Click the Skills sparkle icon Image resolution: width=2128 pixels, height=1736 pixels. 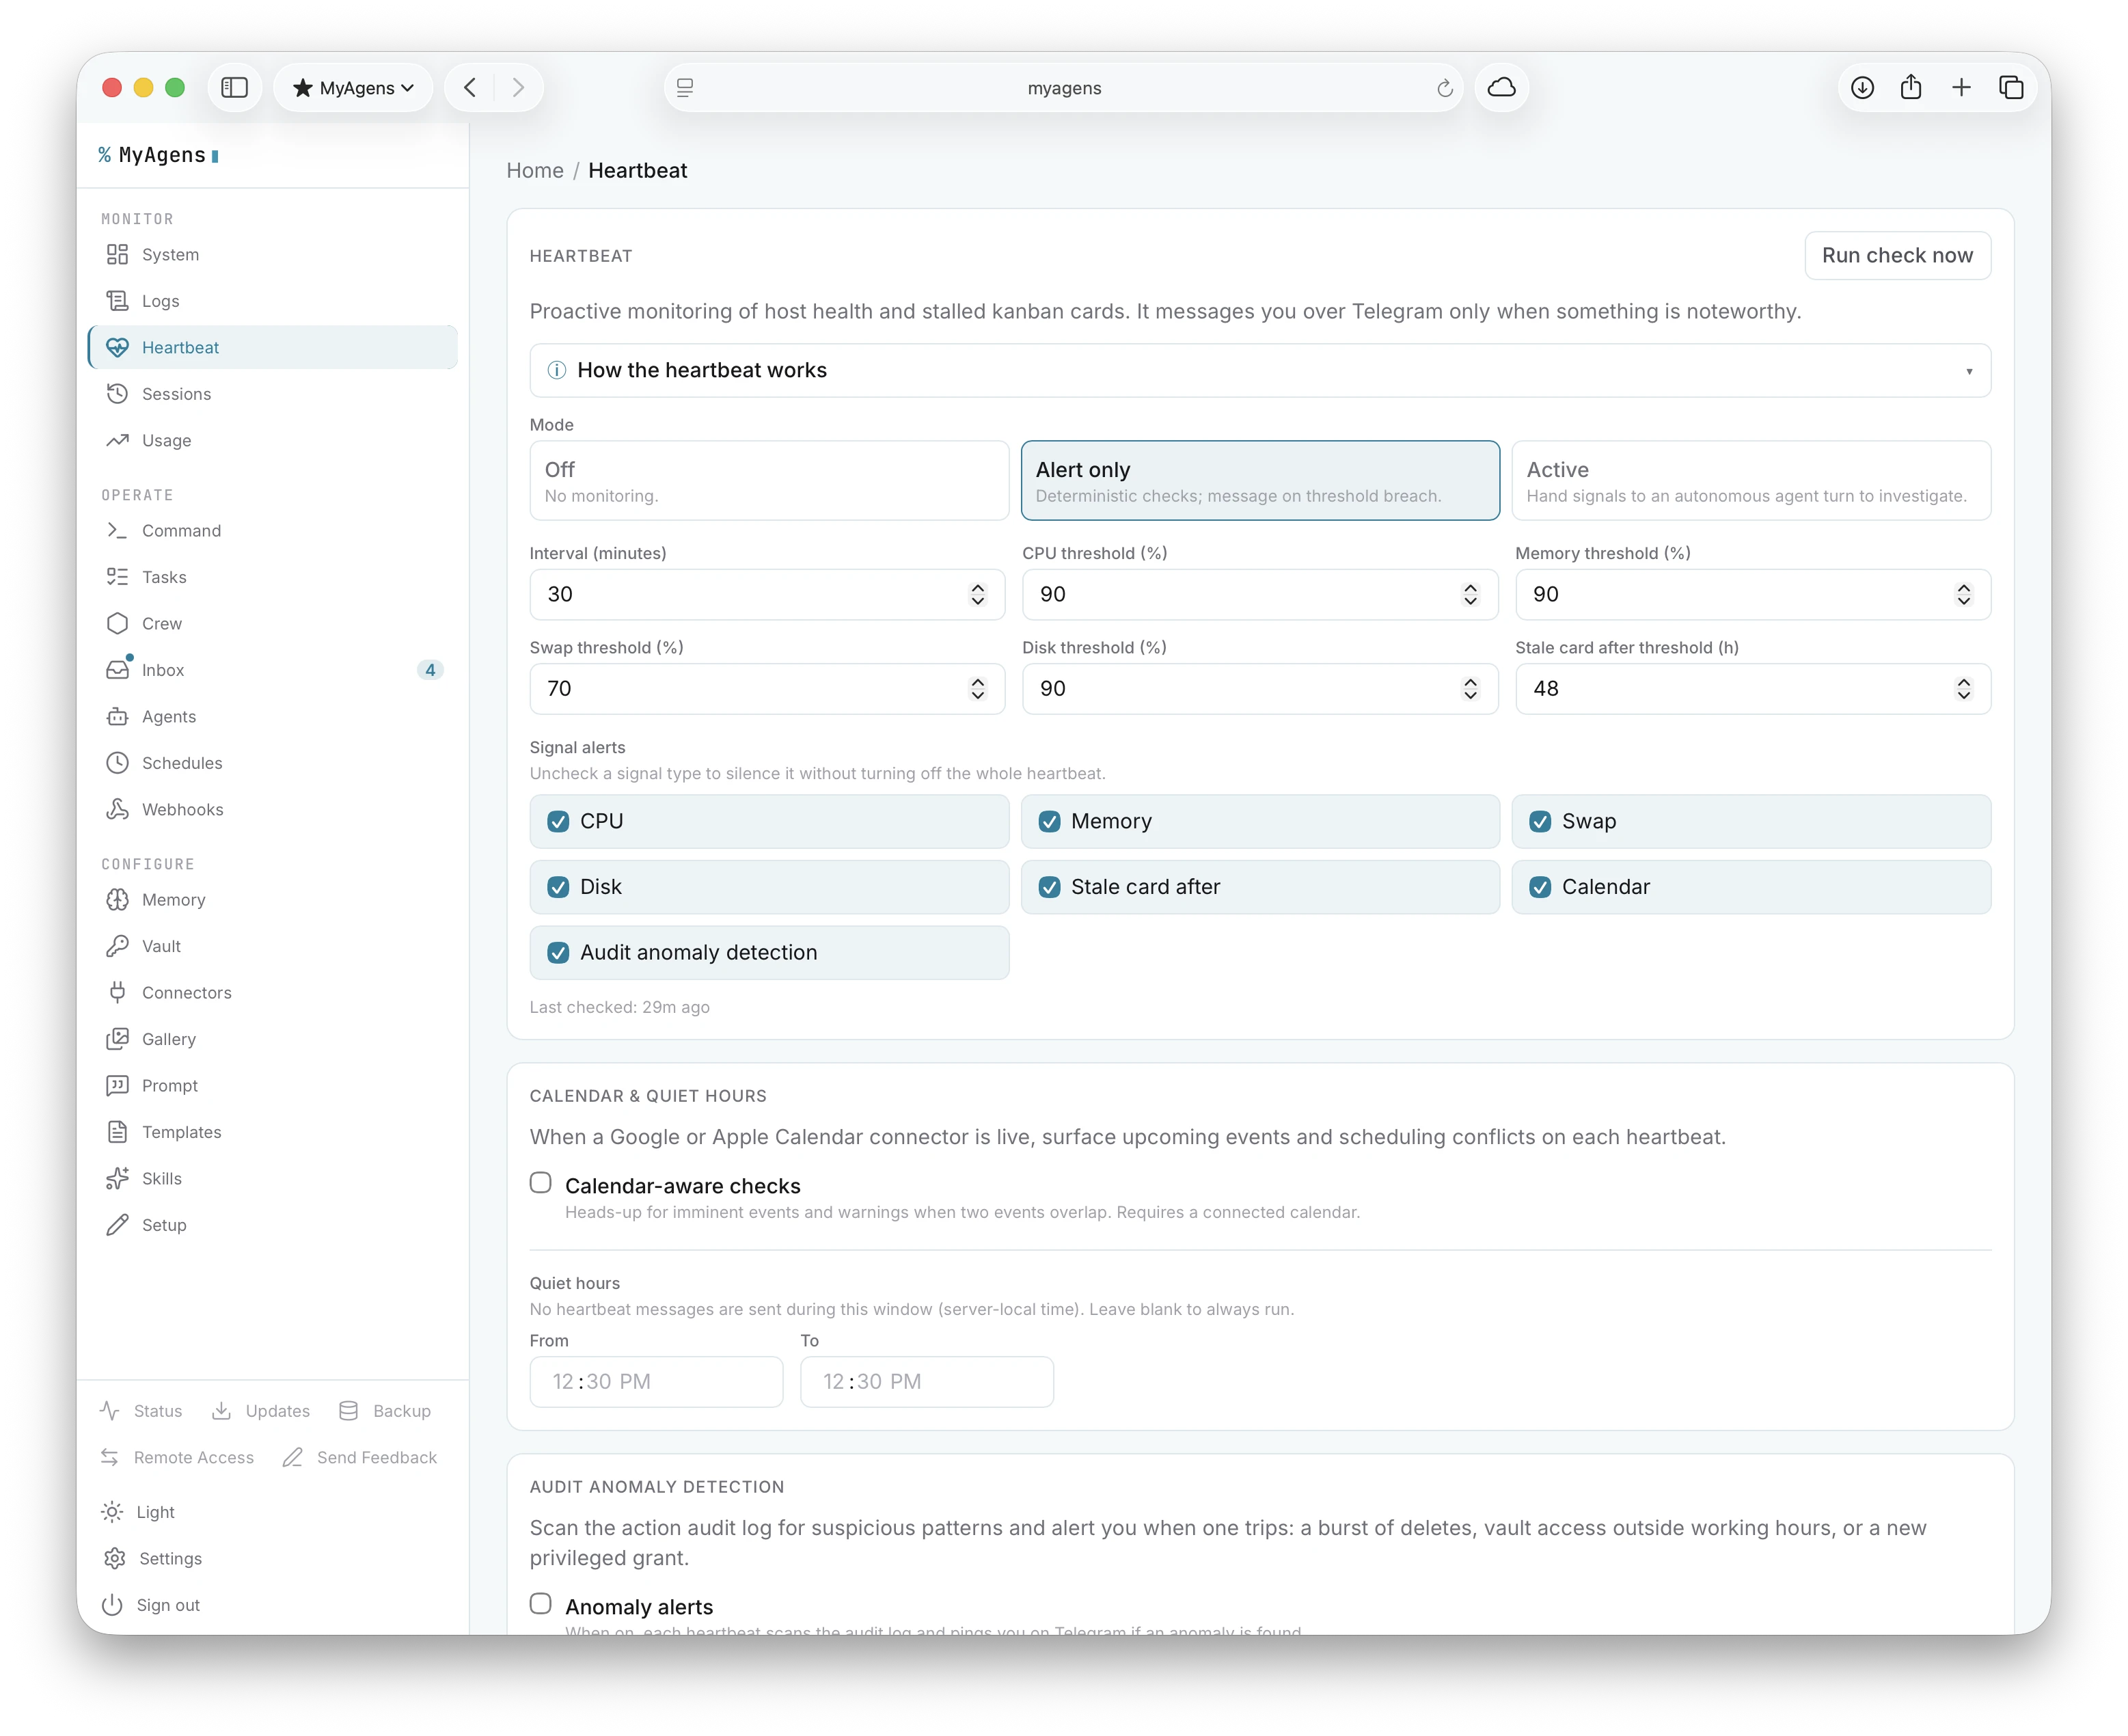pyautogui.click(x=117, y=1179)
